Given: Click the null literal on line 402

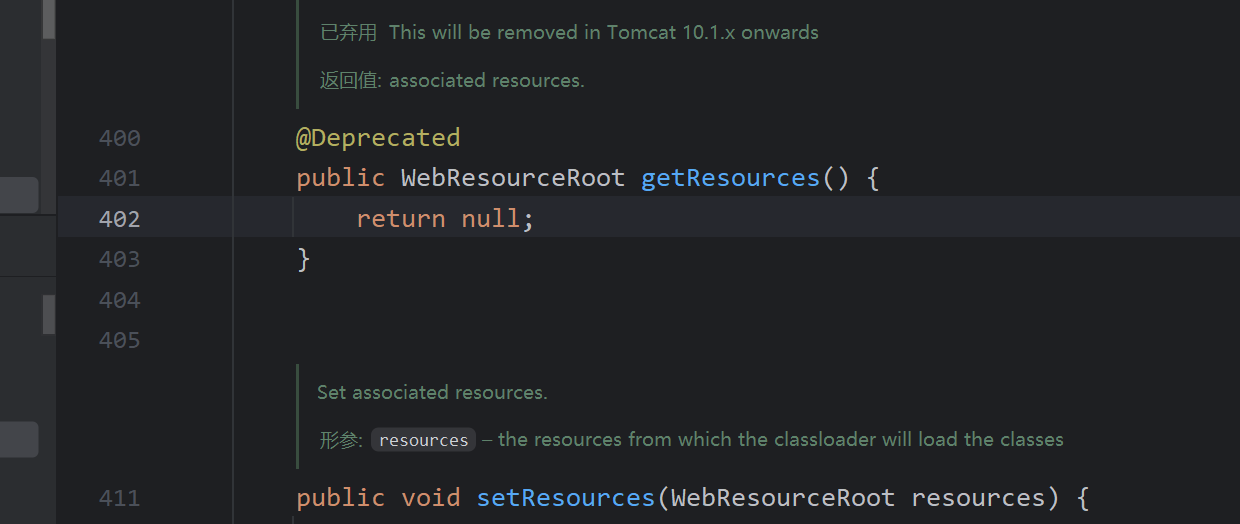Looking at the screenshot, I should click(490, 218).
